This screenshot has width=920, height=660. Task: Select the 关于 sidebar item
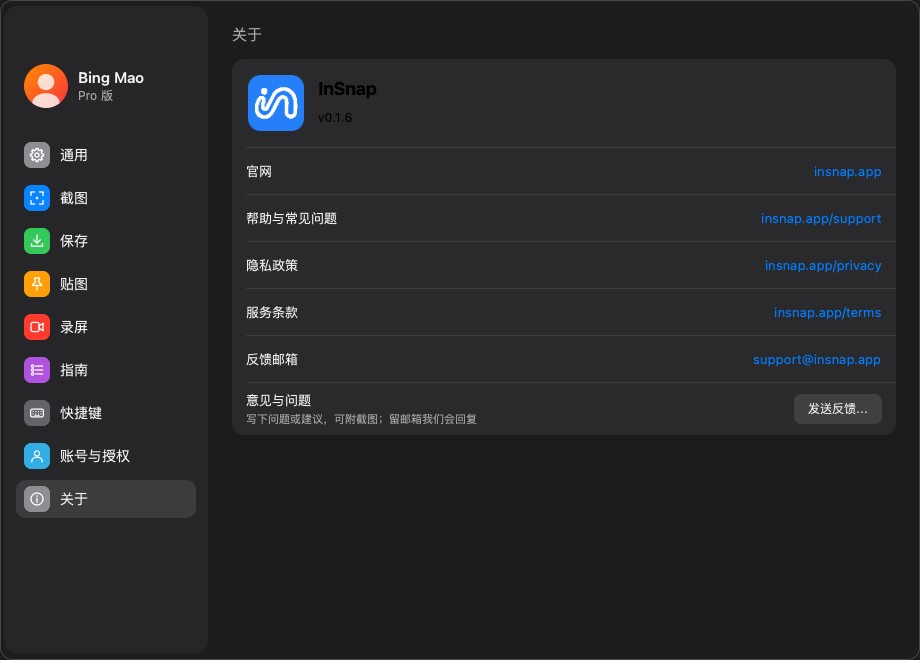106,499
